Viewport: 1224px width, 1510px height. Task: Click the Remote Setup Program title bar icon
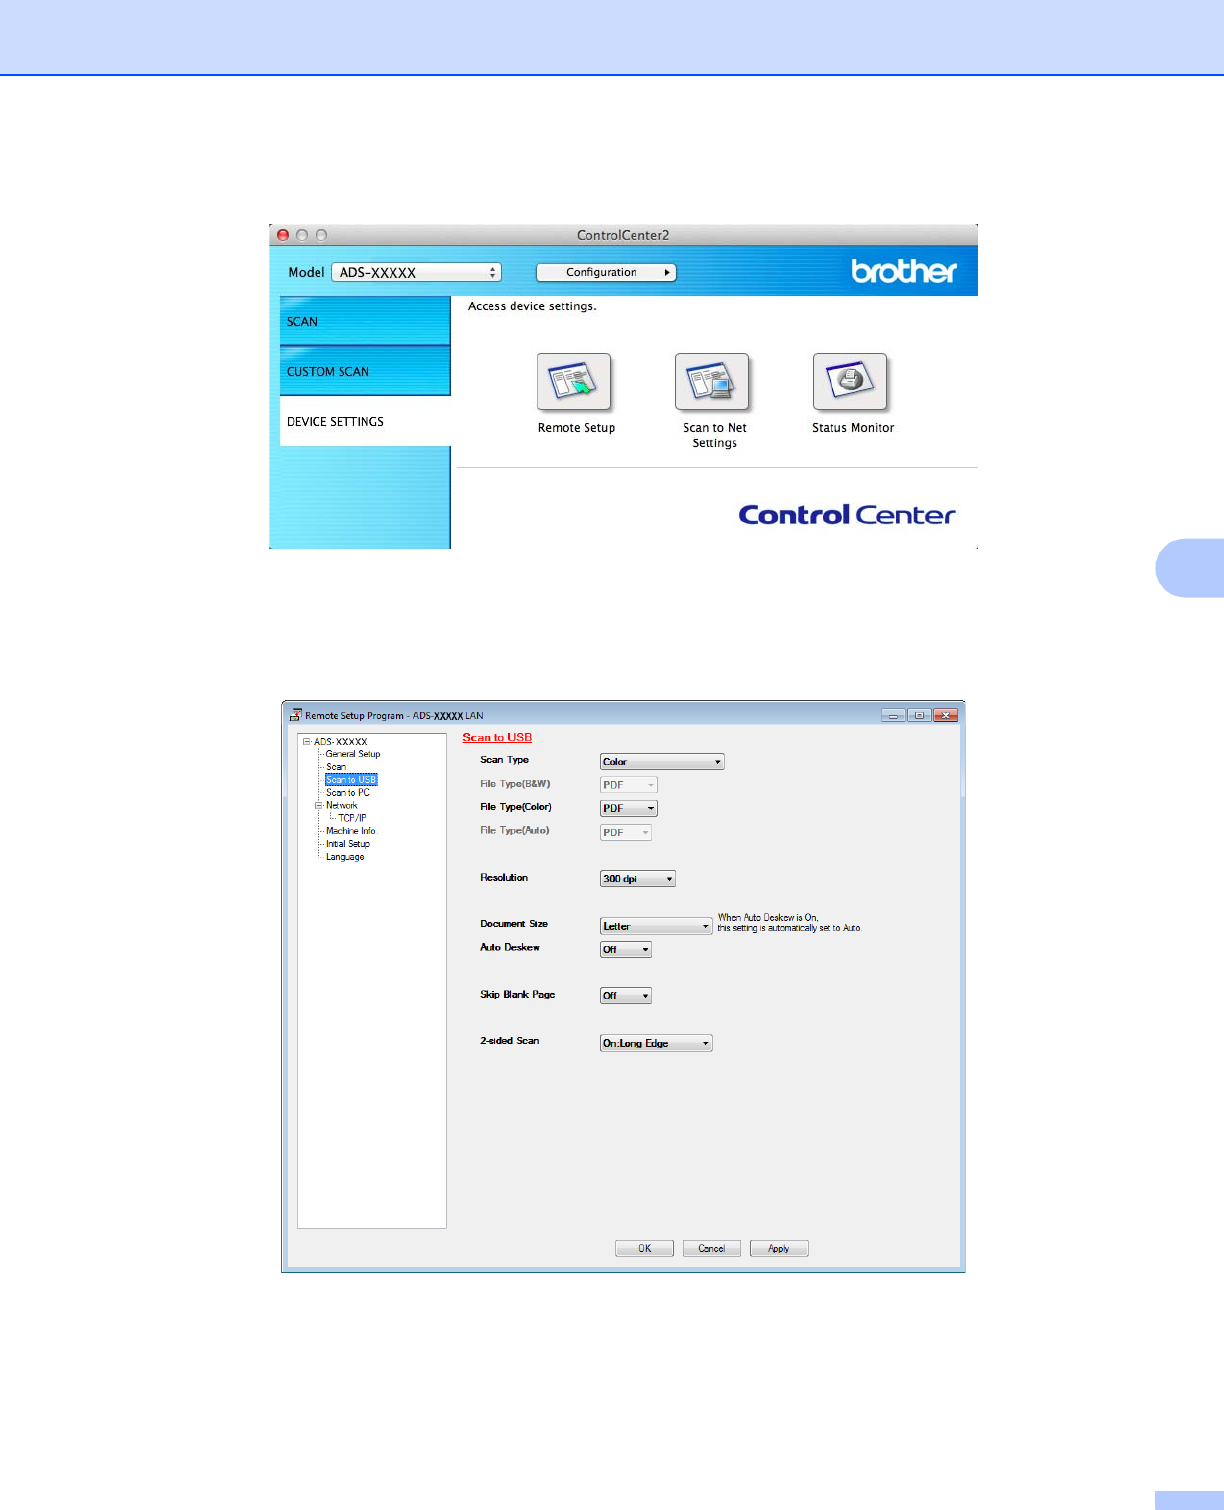295,715
